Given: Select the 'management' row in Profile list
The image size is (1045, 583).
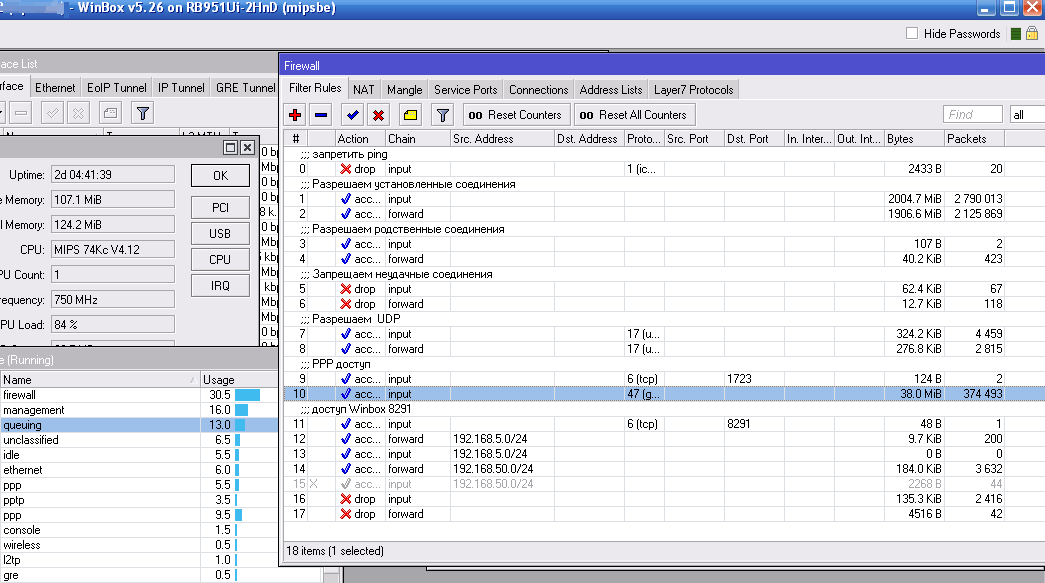Looking at the screenshot, I should tap(139, 410).
